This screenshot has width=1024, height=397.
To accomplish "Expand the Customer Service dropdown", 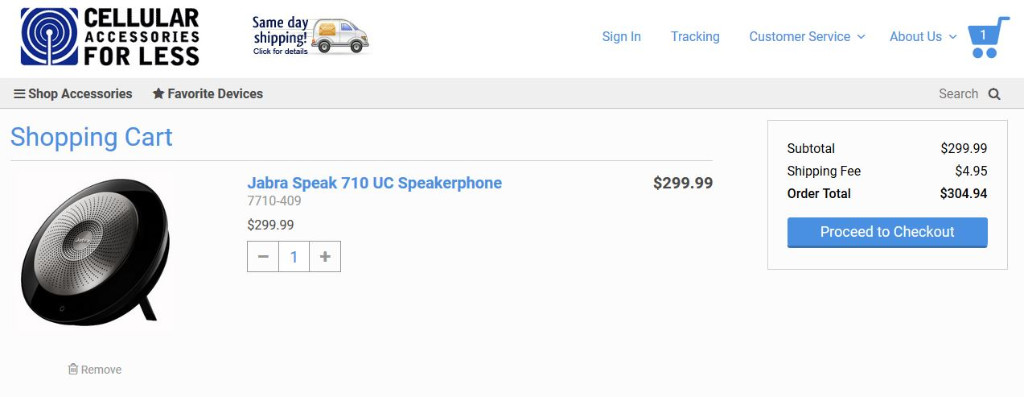I will click(807, 37).
